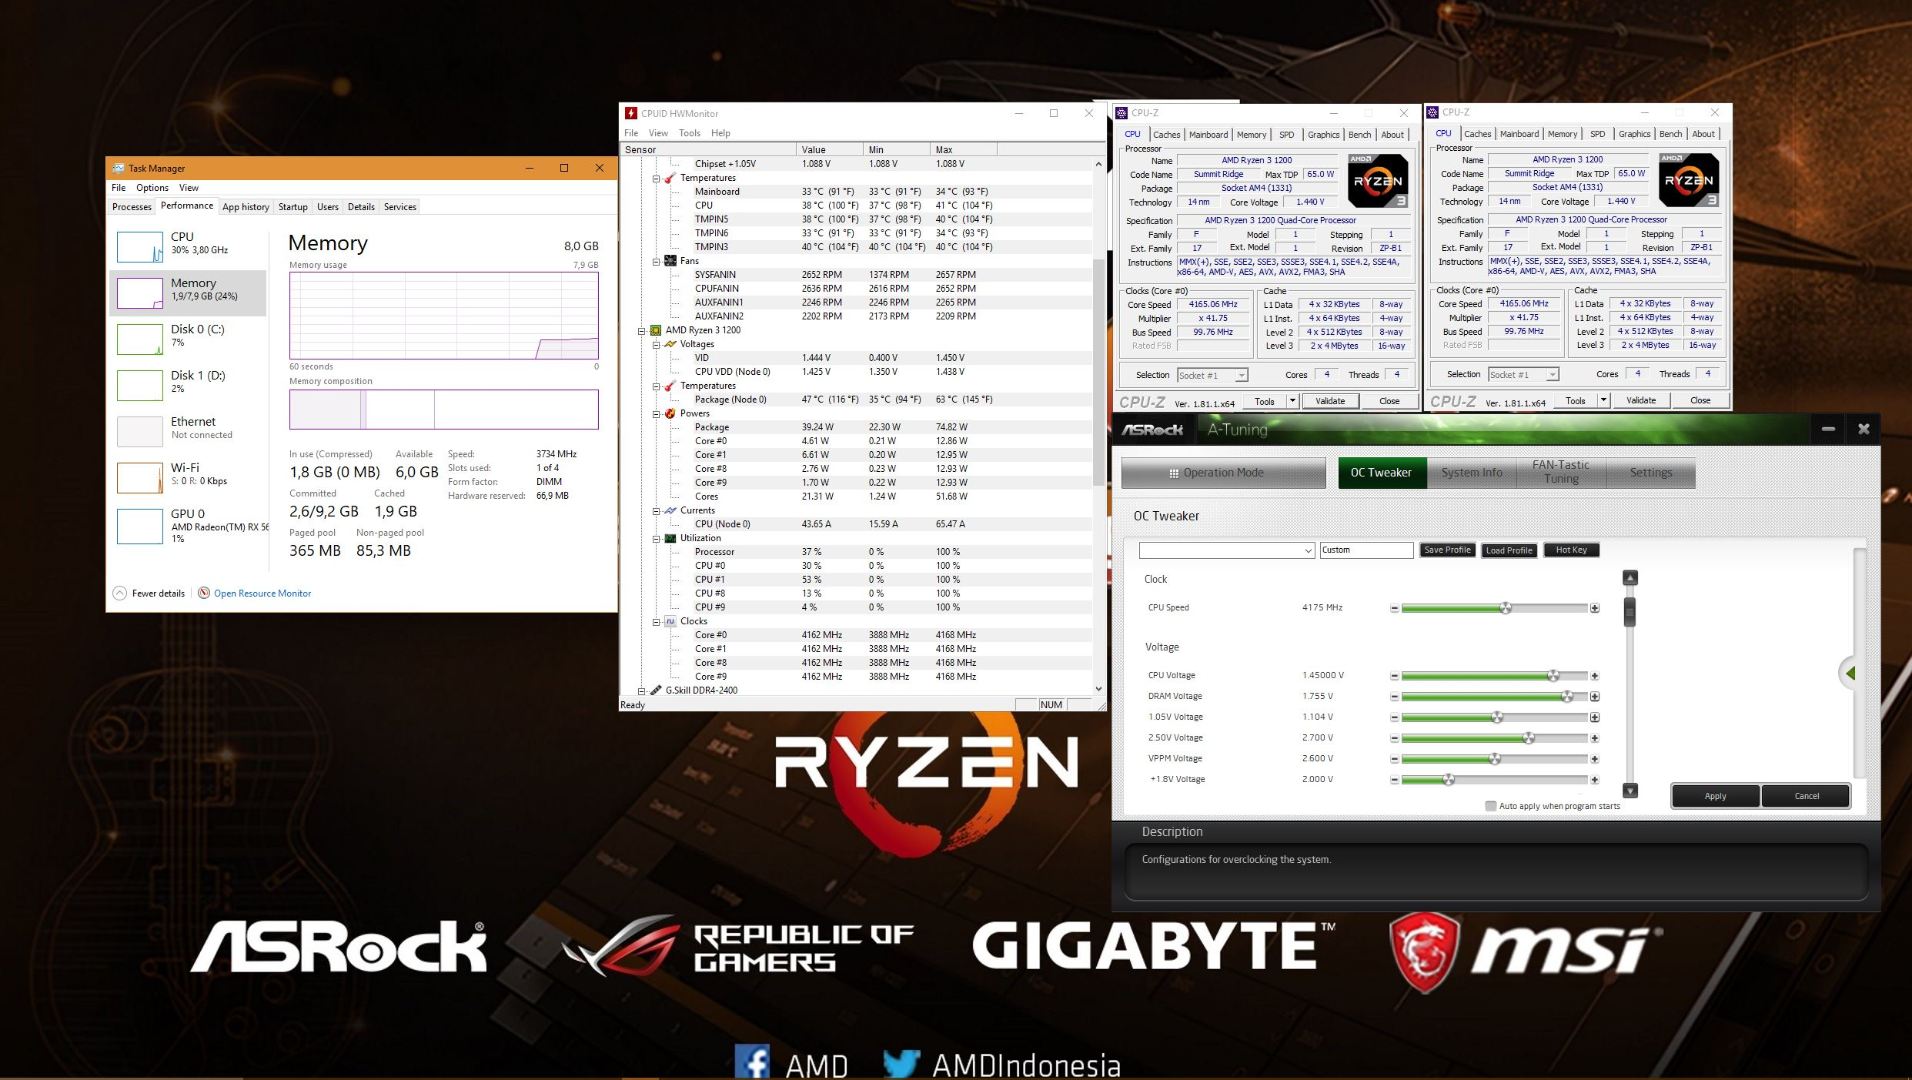This screenshot has width=1912, height=1080.
Task: Click the Load Profile button
Action: [1509, 550]
